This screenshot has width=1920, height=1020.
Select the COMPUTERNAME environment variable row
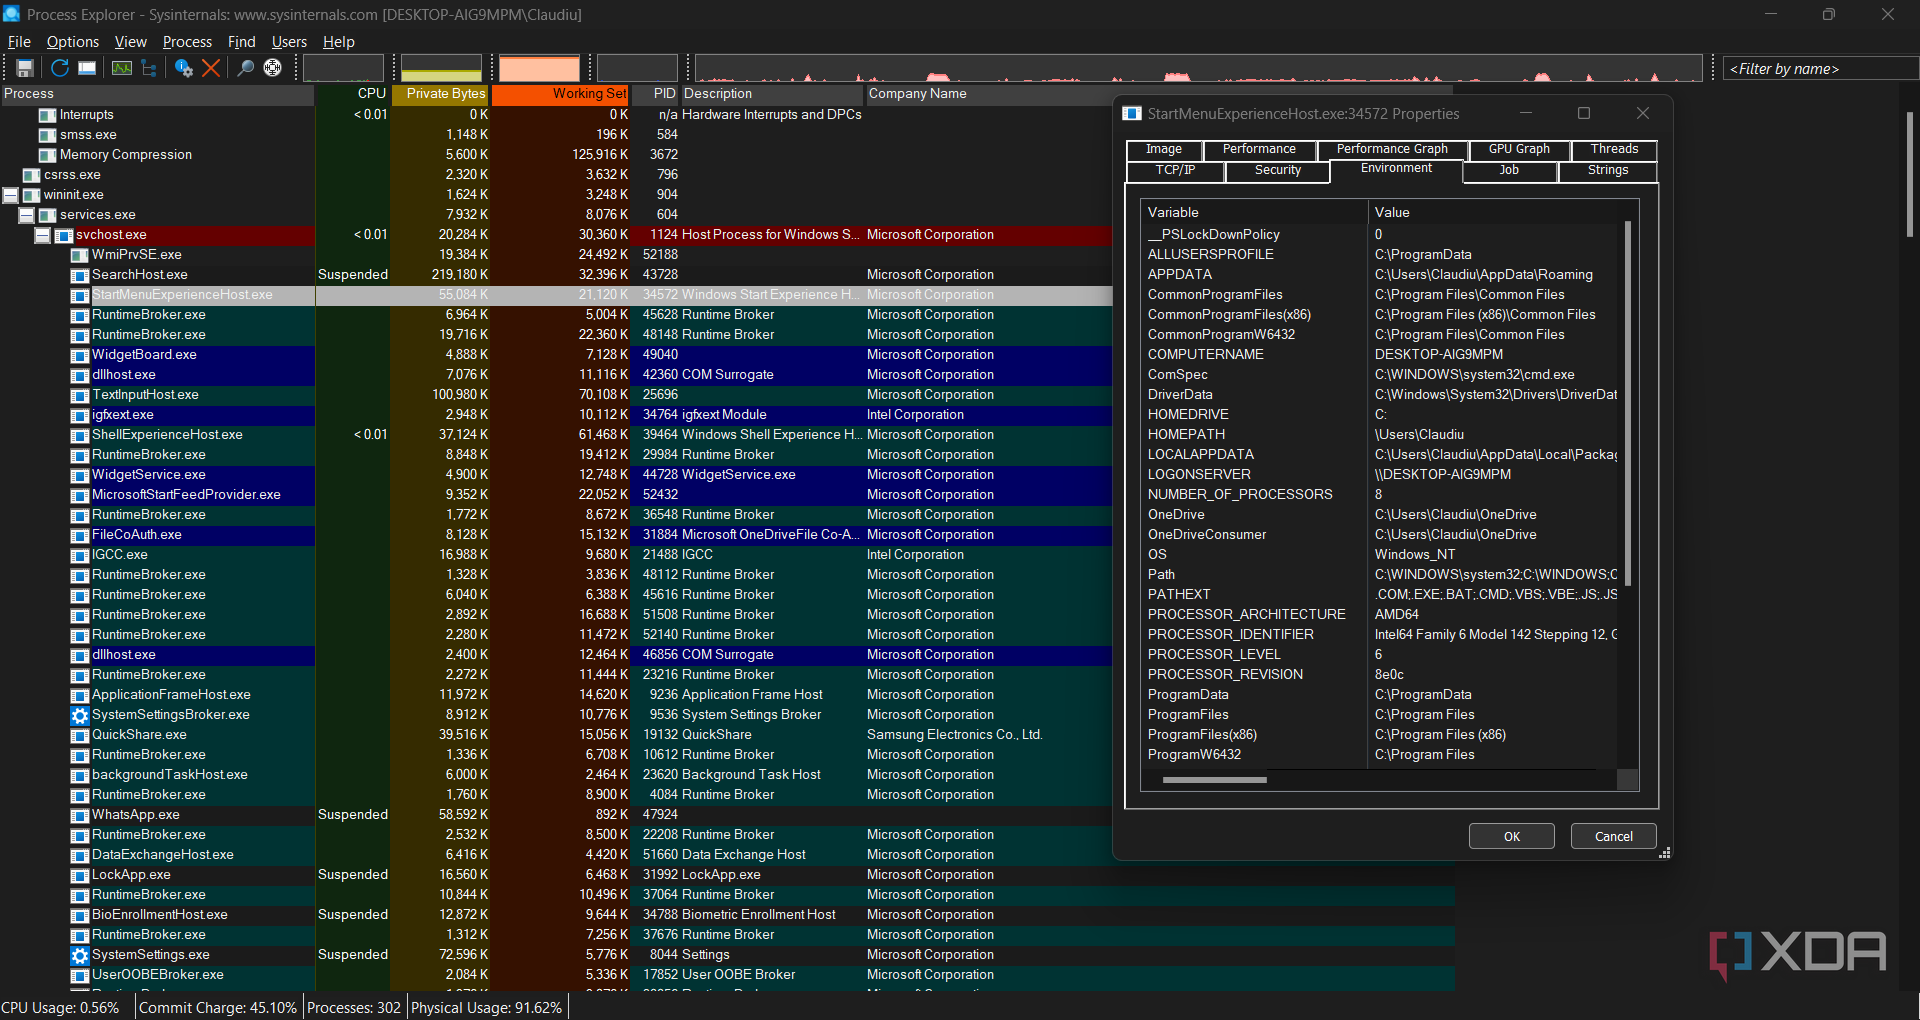(1380, 355)
